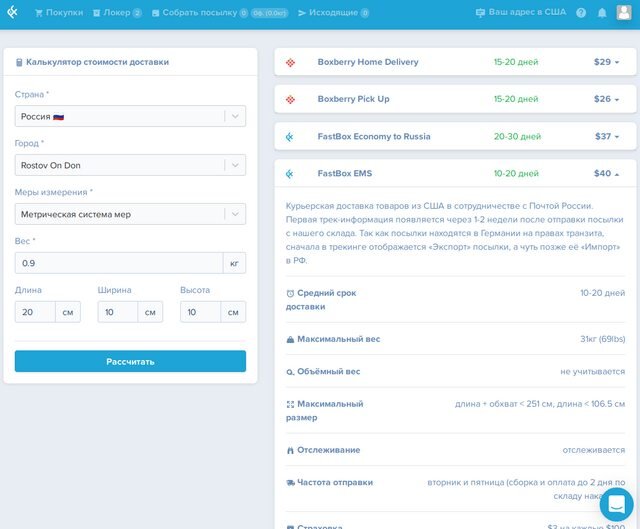Click the Вес input field
Viewport: 640px width, 529px height.
tap(119, 263)
